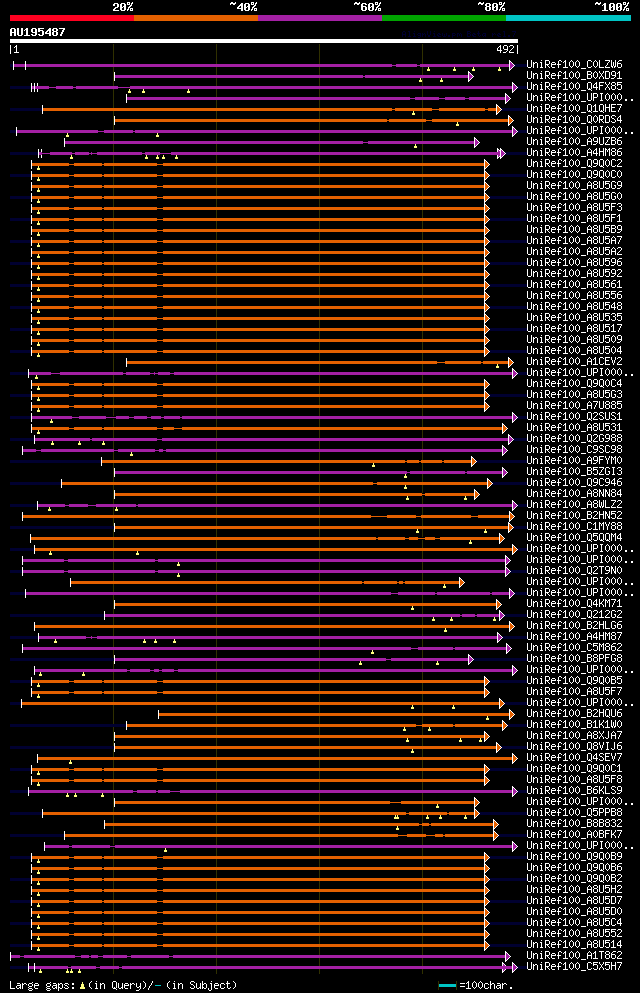Screen dimensions: 640x993
Task: Choose the UniRef100_Q0RDS4 entry
Action: (x=574, y=119)
